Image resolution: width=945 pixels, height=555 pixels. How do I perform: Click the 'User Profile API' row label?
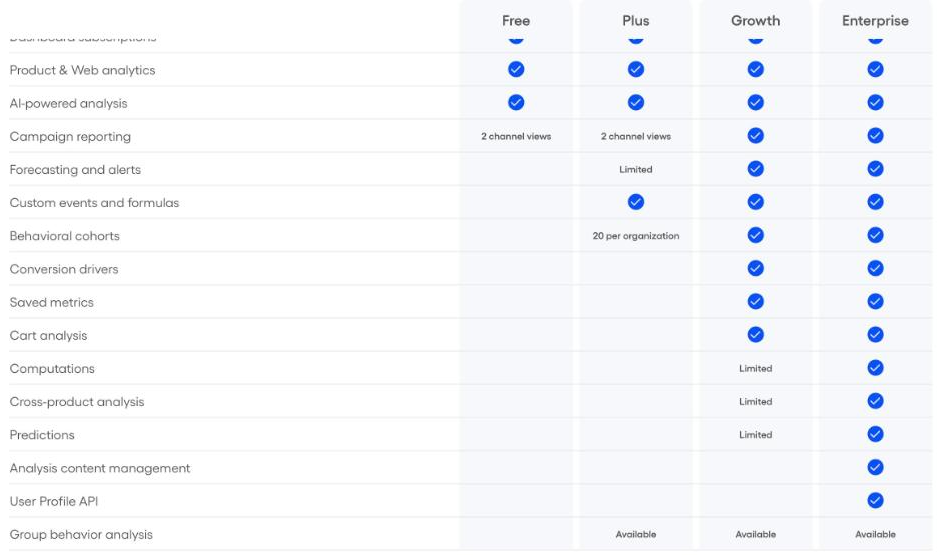(54, 501)
